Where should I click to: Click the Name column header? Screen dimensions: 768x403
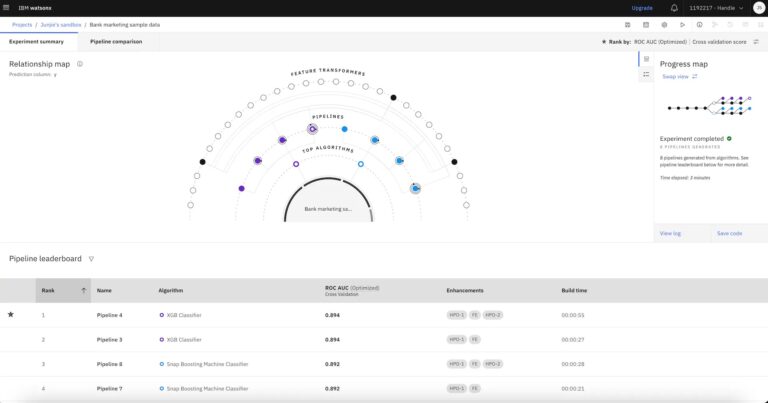[104, 290]
